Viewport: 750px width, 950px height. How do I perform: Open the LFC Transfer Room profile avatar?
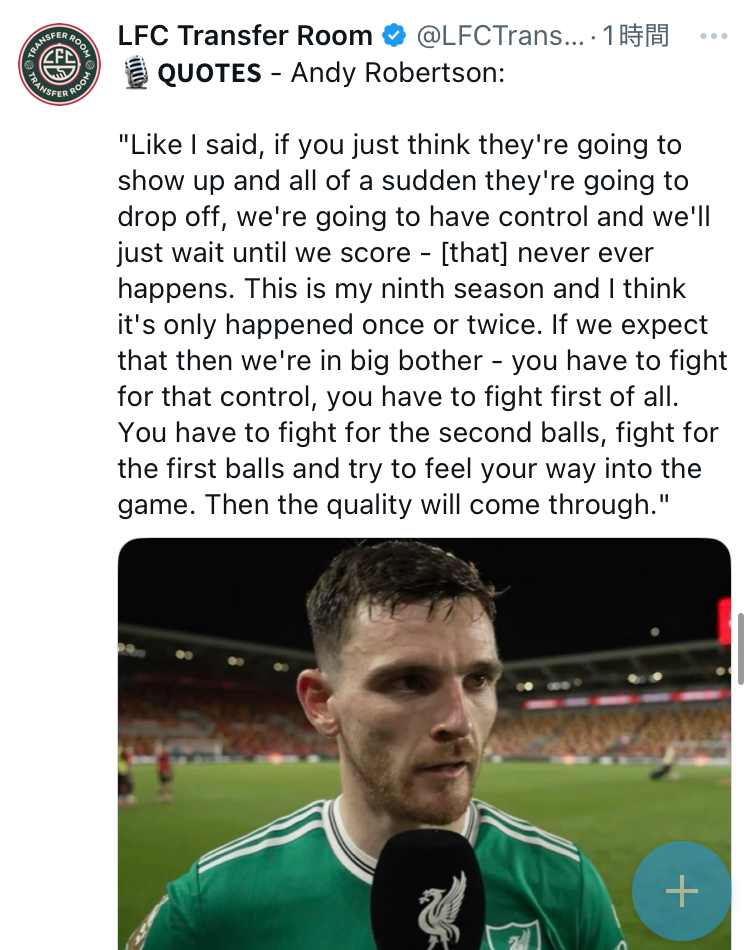point(60,65)
